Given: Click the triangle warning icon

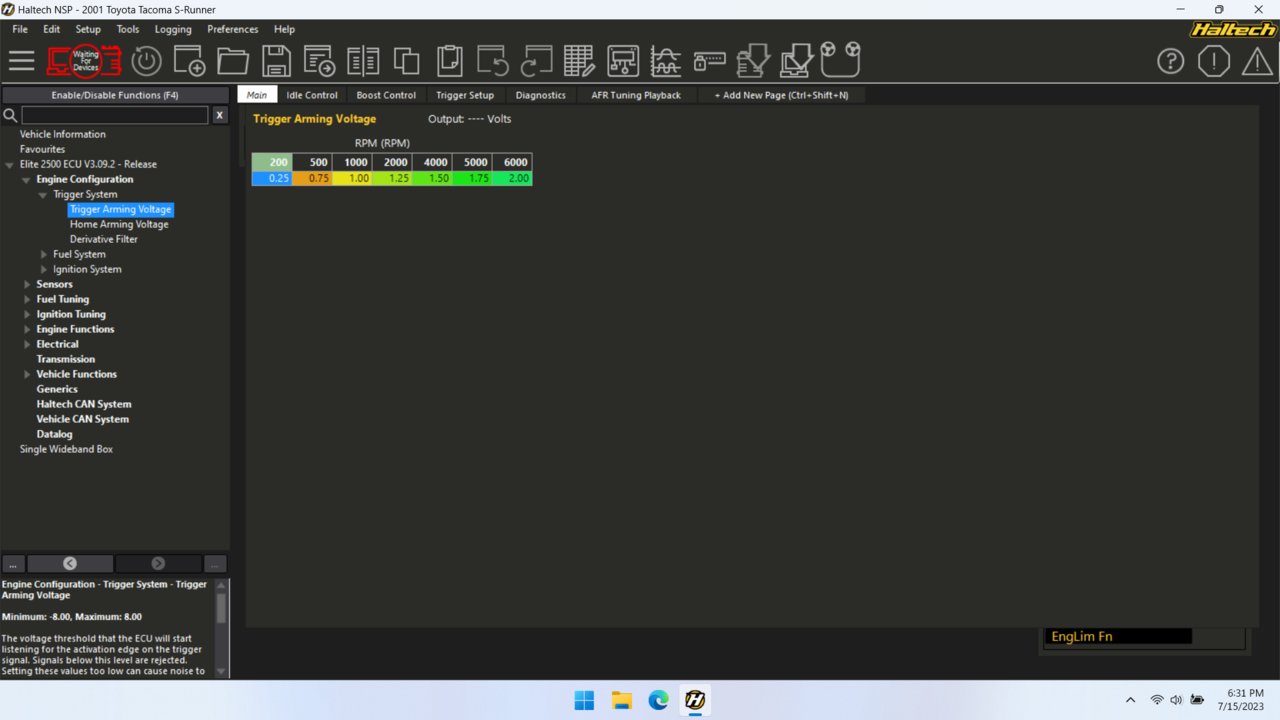Looking at the screenshot, I should [1257, 62].
